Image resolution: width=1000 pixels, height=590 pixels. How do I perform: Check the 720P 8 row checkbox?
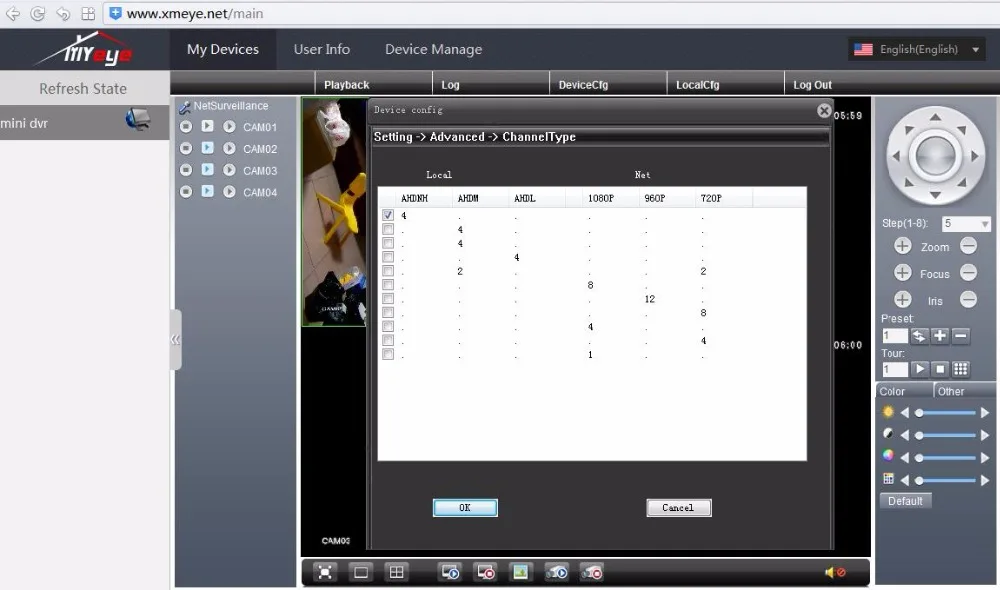click(388, 313)
